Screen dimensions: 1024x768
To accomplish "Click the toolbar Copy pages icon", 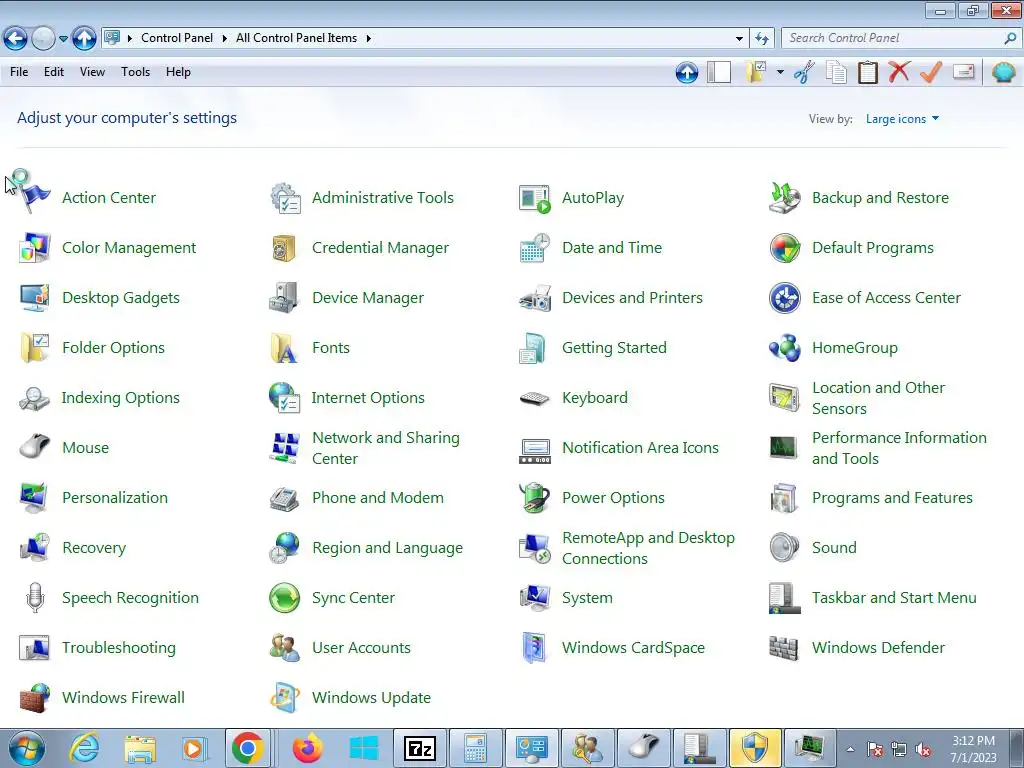I will (x=837, y=72).
